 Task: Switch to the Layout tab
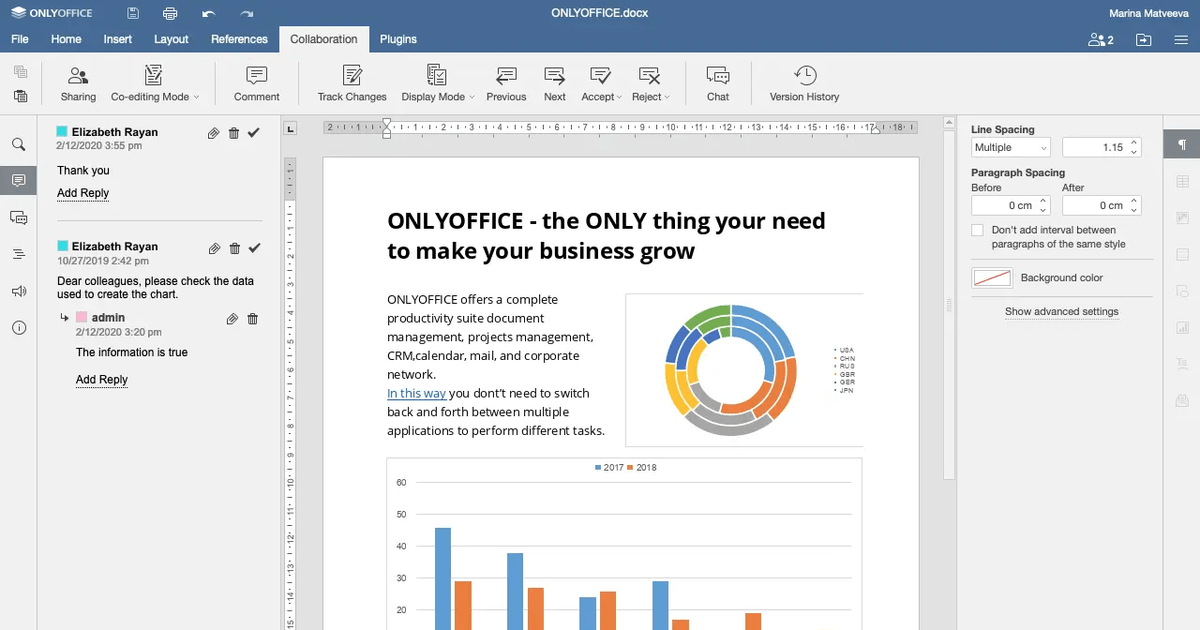point(171,39)
